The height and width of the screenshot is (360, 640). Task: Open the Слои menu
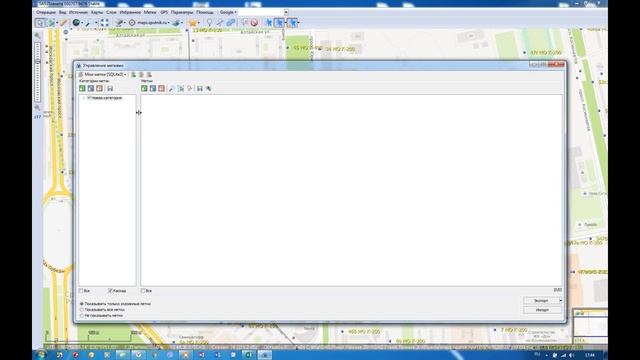(111, 12)
